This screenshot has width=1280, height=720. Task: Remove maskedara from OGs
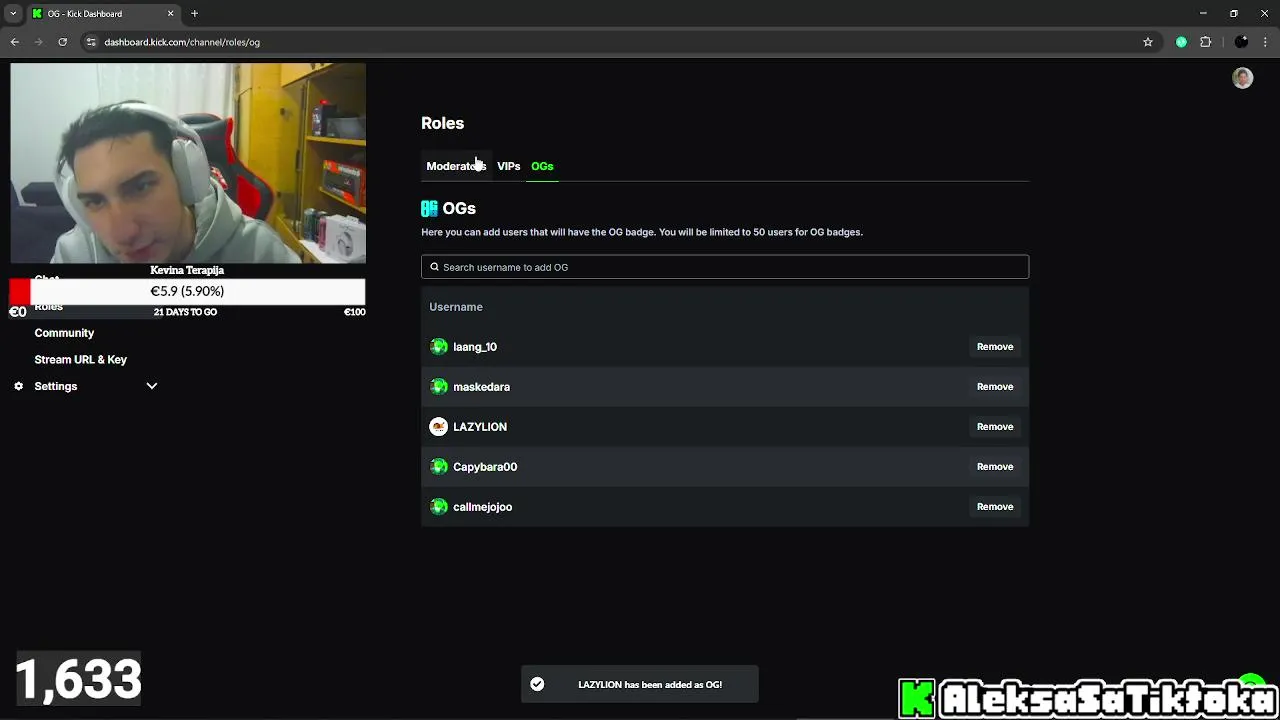pyautogui.click(x=995, y=386)
